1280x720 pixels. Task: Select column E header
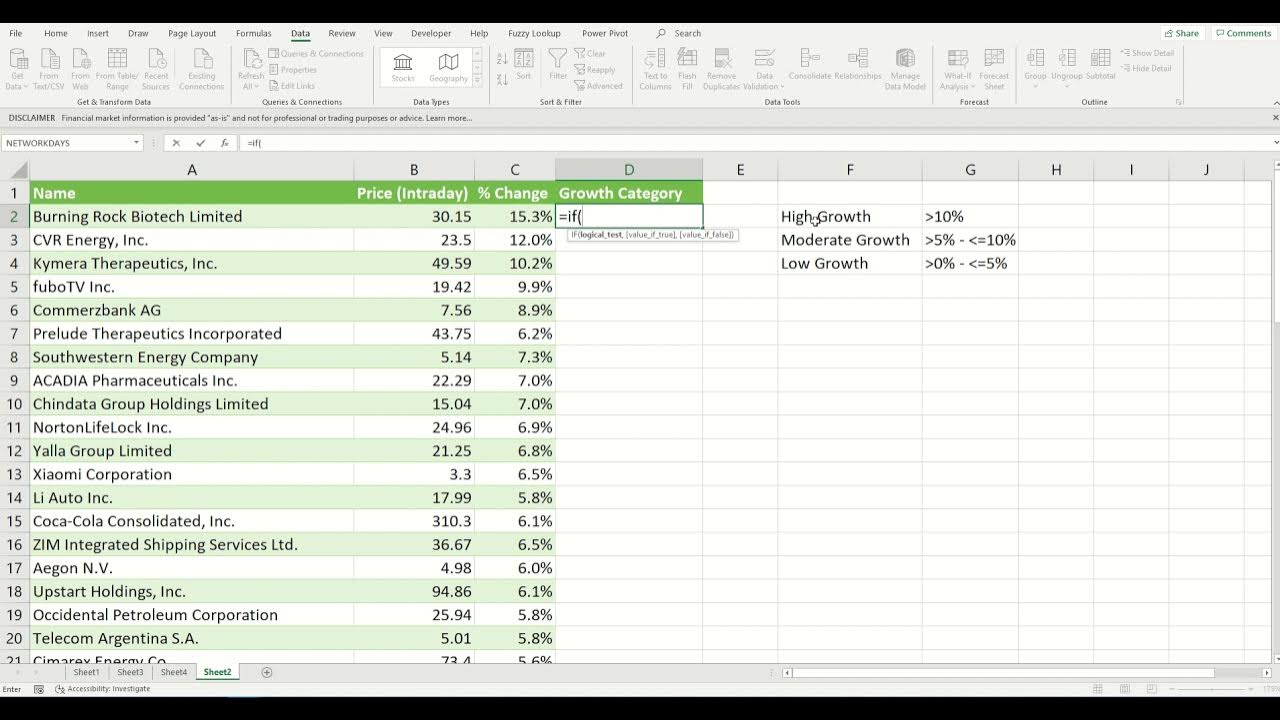pos(740,170)
